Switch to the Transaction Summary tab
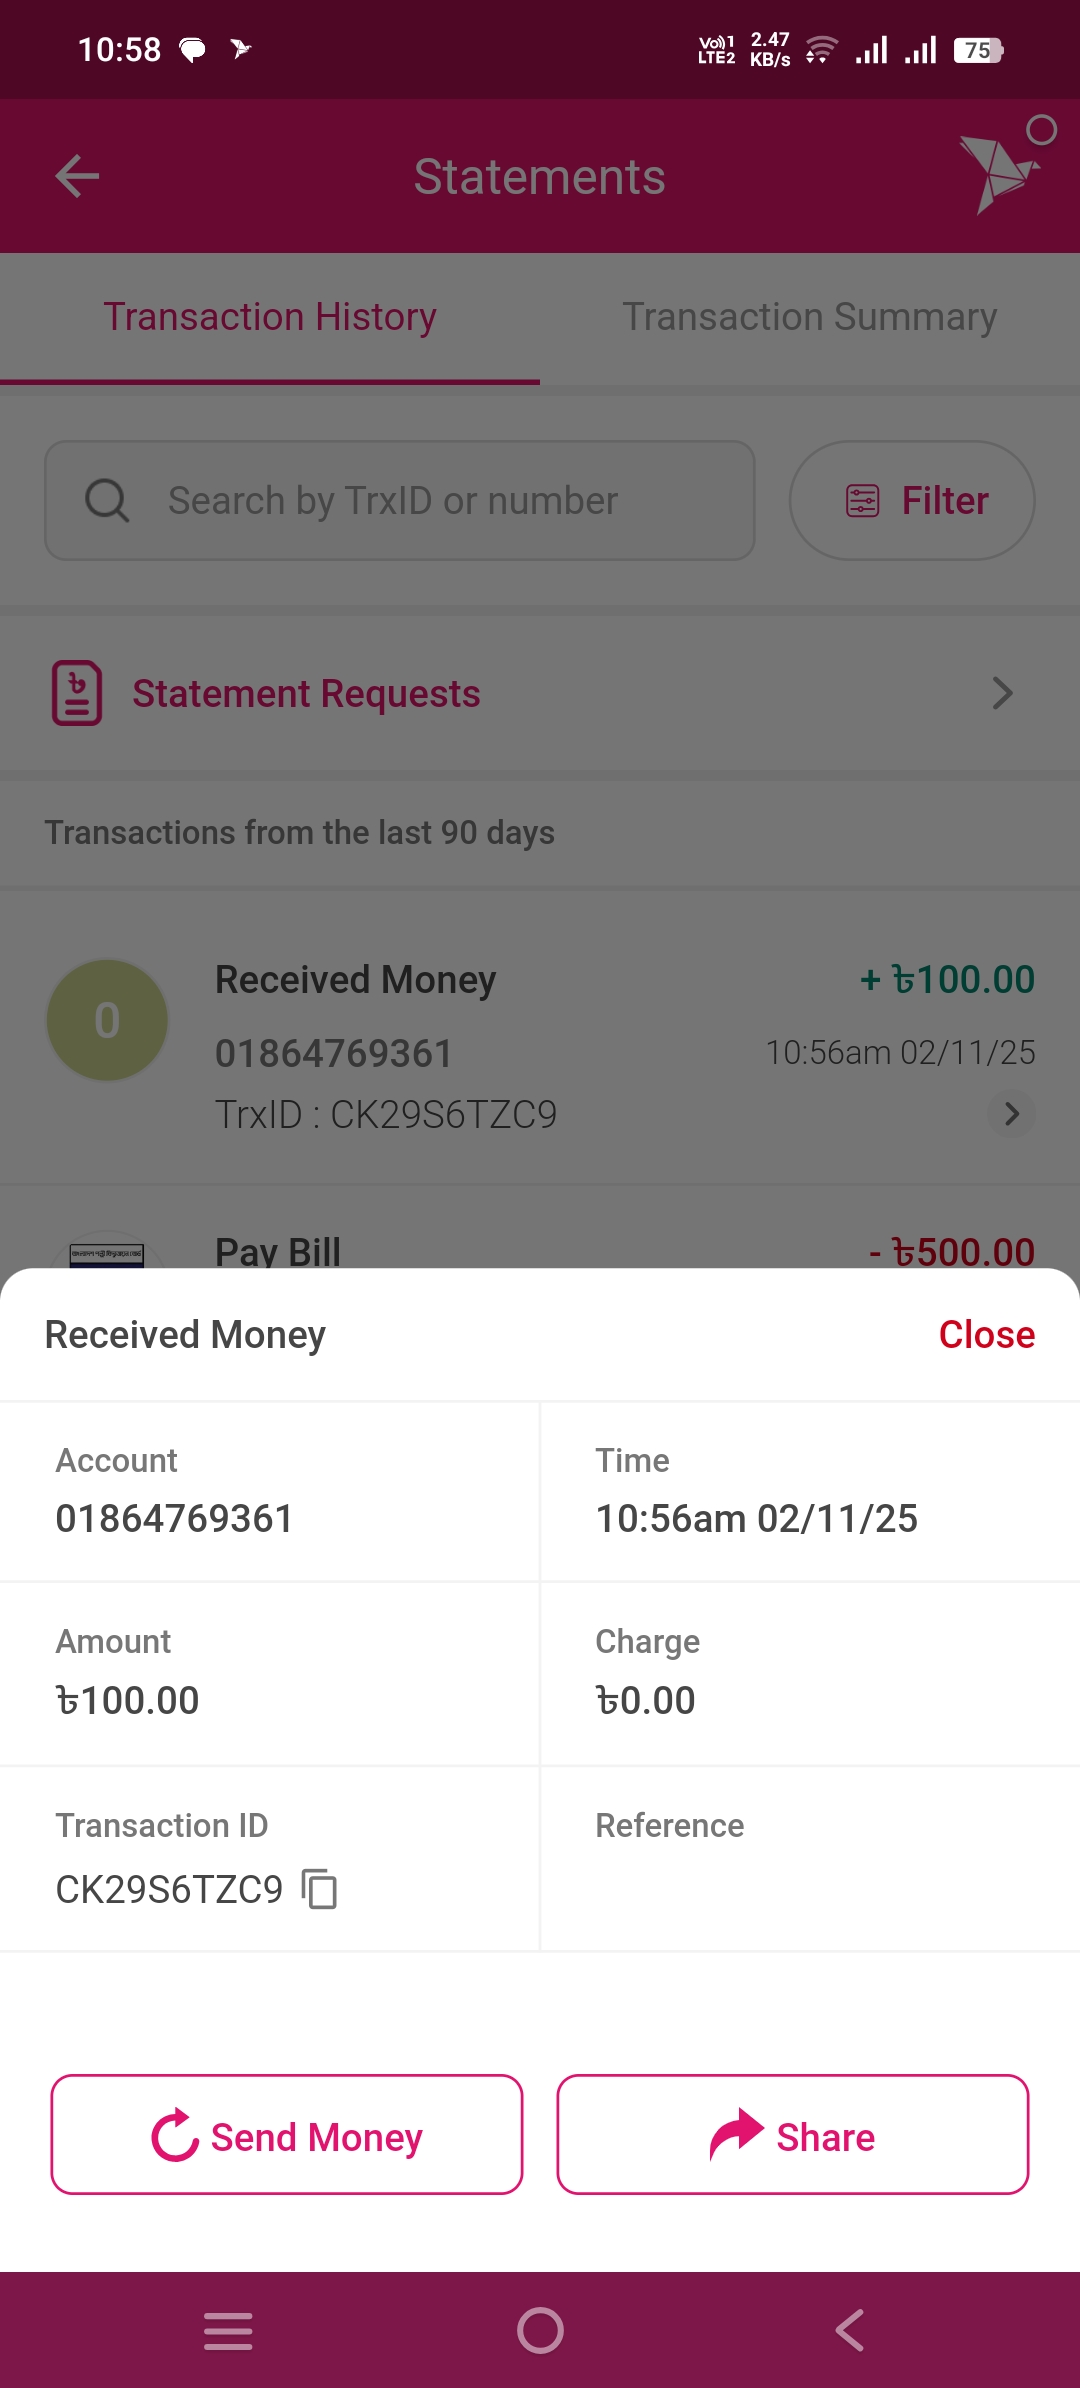Image resolution: width=1080 pixels, height=2388 pixels. (x=809, y=317)
